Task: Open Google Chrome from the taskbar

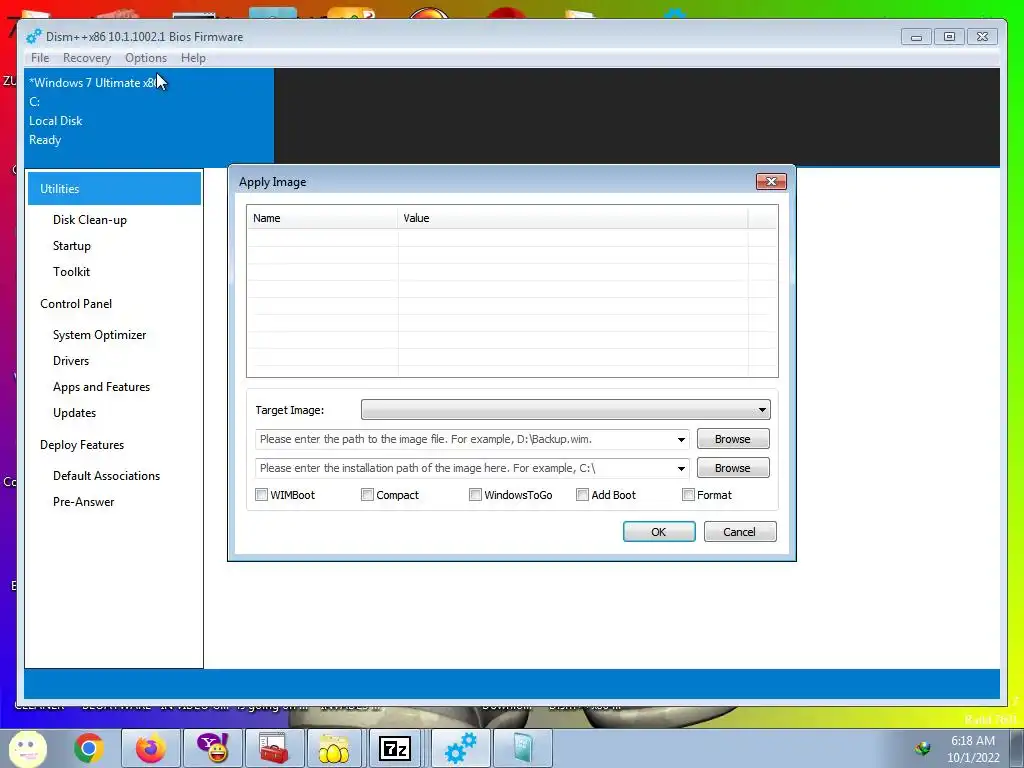Action: tap(89, 748)
